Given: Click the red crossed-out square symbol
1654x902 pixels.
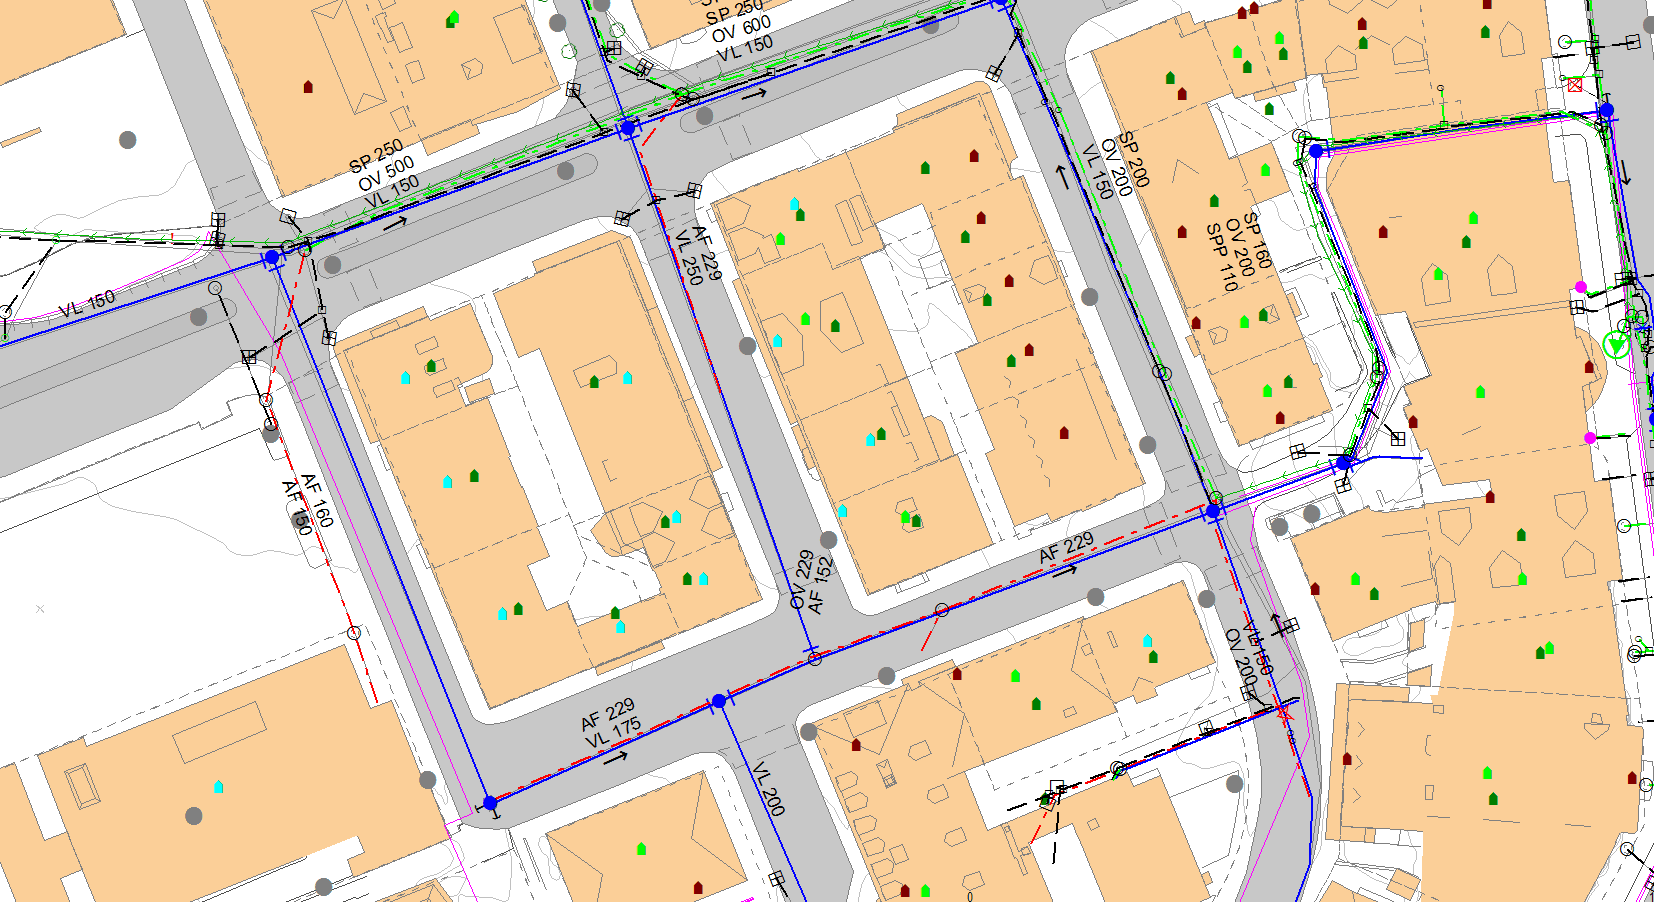Looking at the screenshot, I should point(1575,85).
